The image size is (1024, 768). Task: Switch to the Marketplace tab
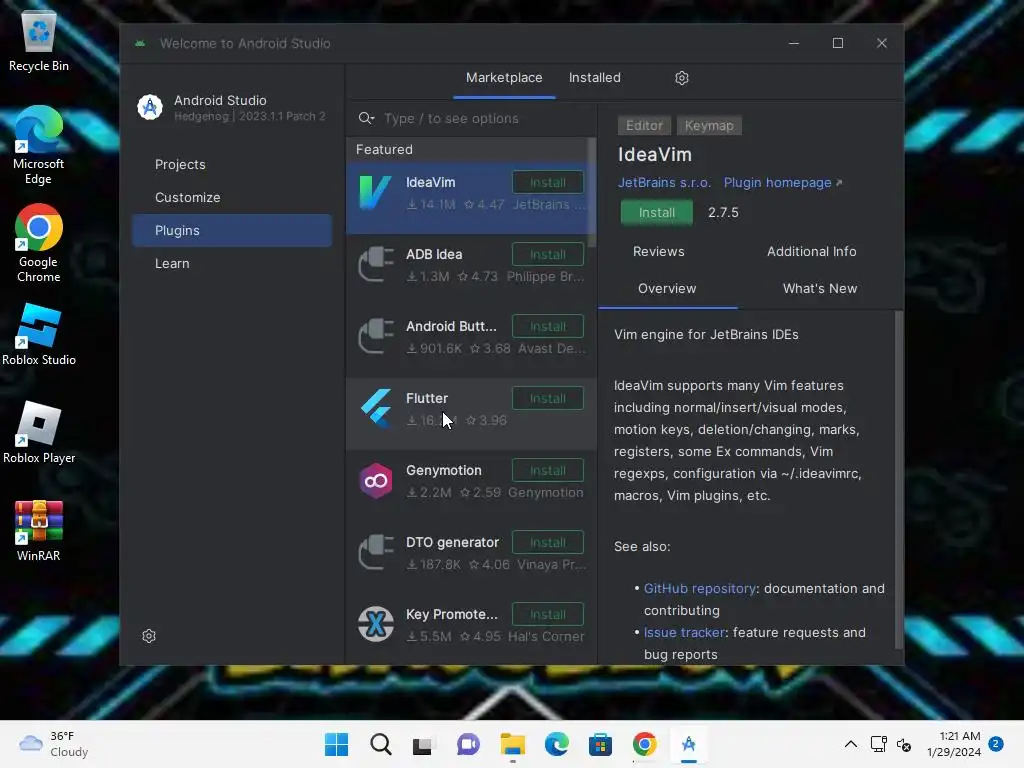(x=504, y=78)
